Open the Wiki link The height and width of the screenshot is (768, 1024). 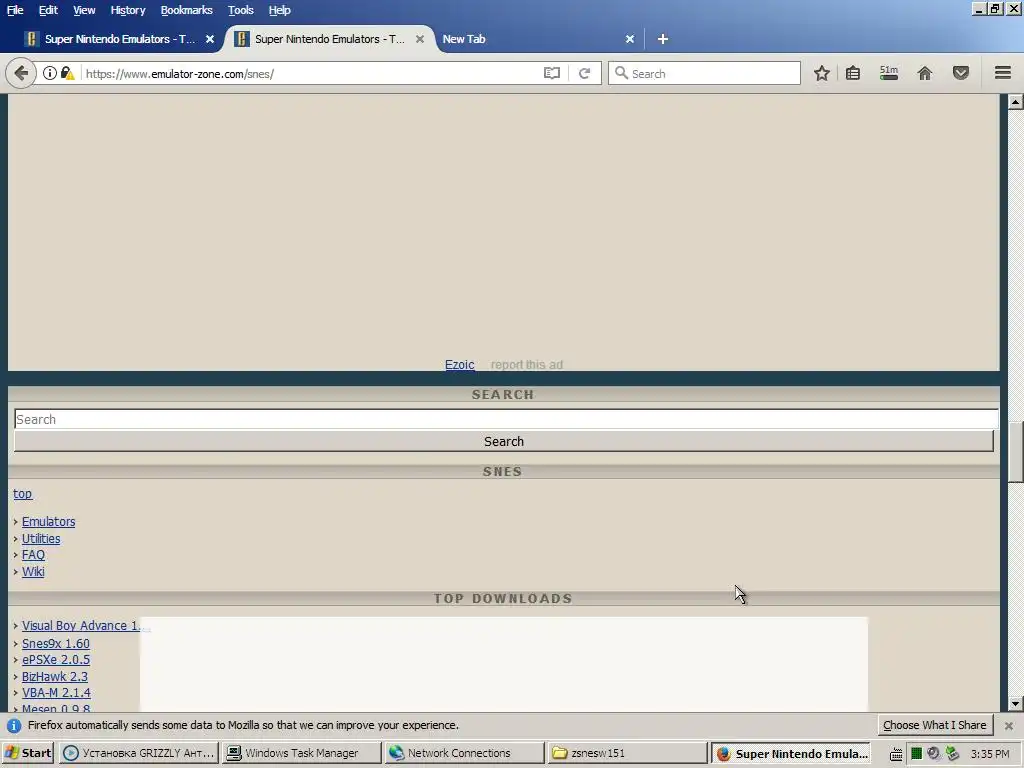pos(33,572)
